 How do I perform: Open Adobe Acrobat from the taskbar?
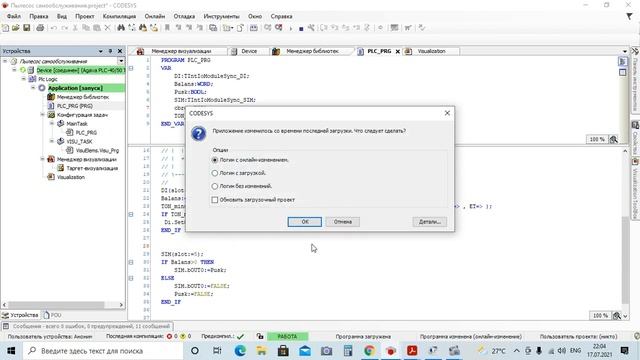point(412,351)
